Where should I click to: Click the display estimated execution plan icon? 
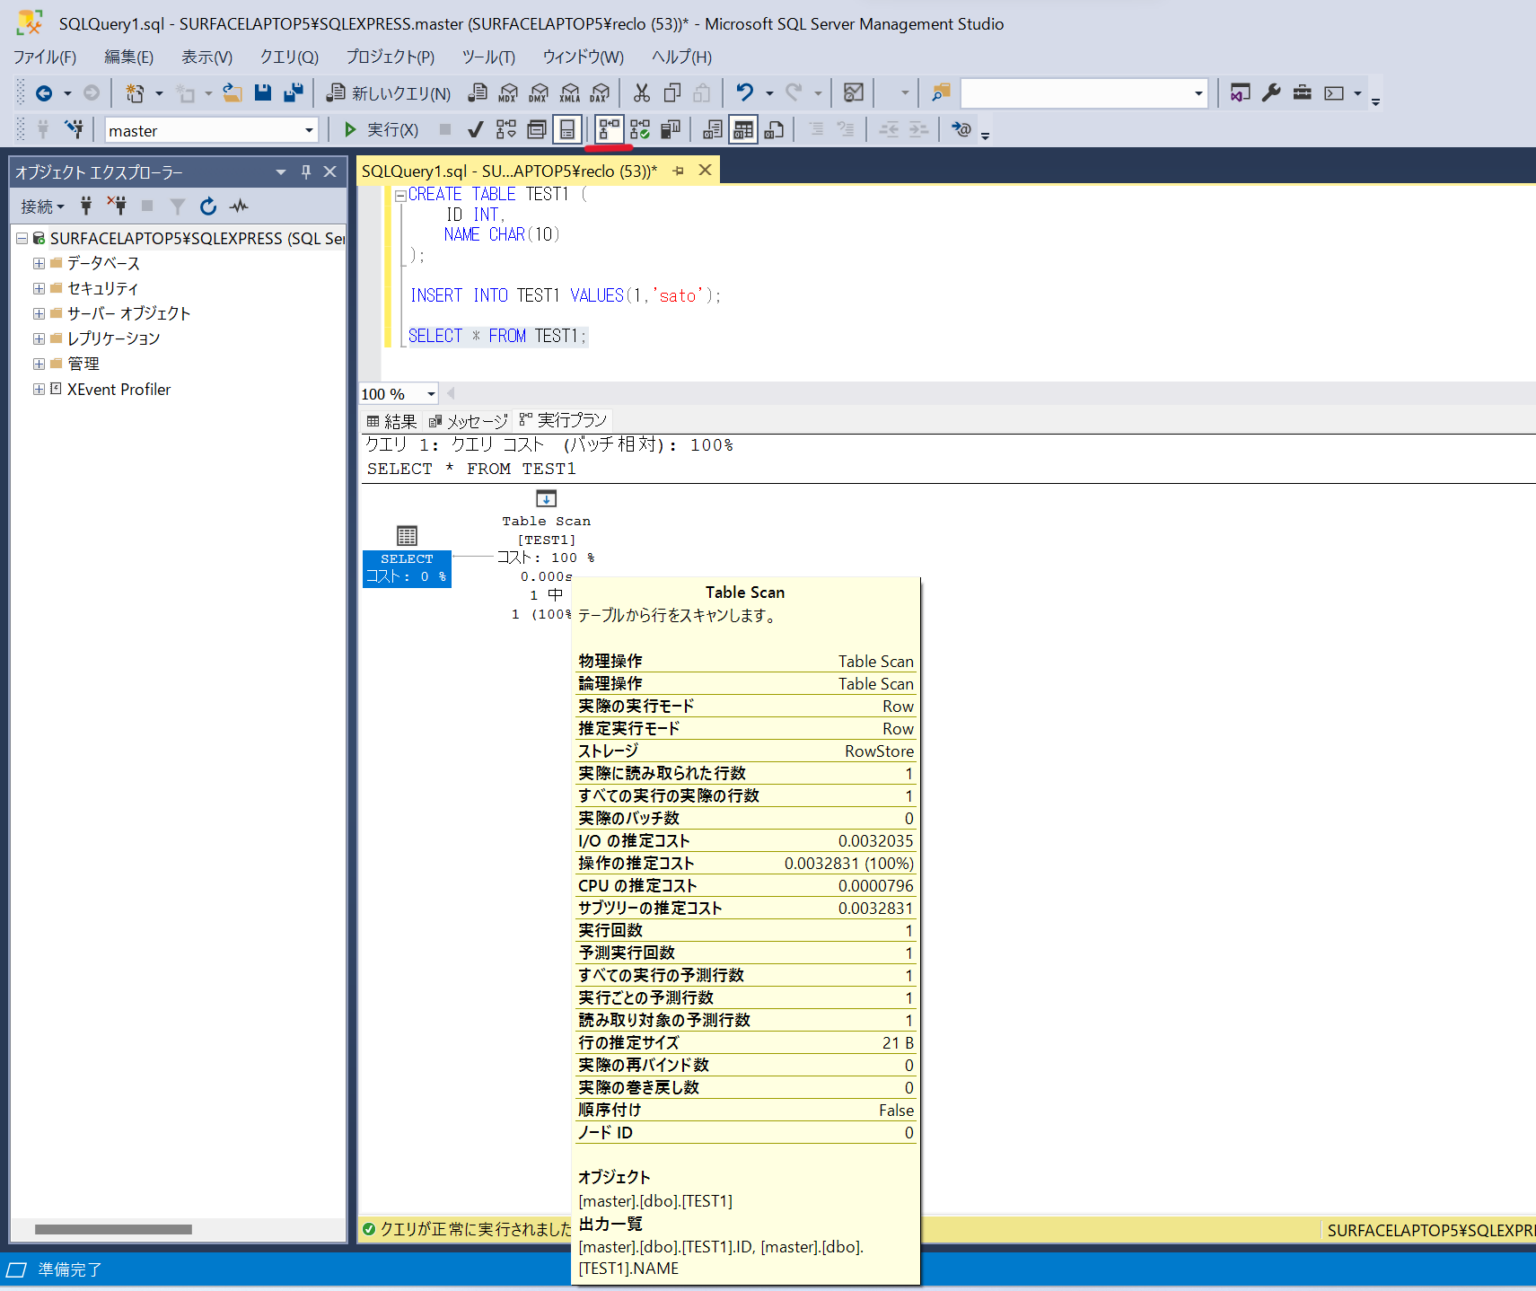click(x=506, y=129)
